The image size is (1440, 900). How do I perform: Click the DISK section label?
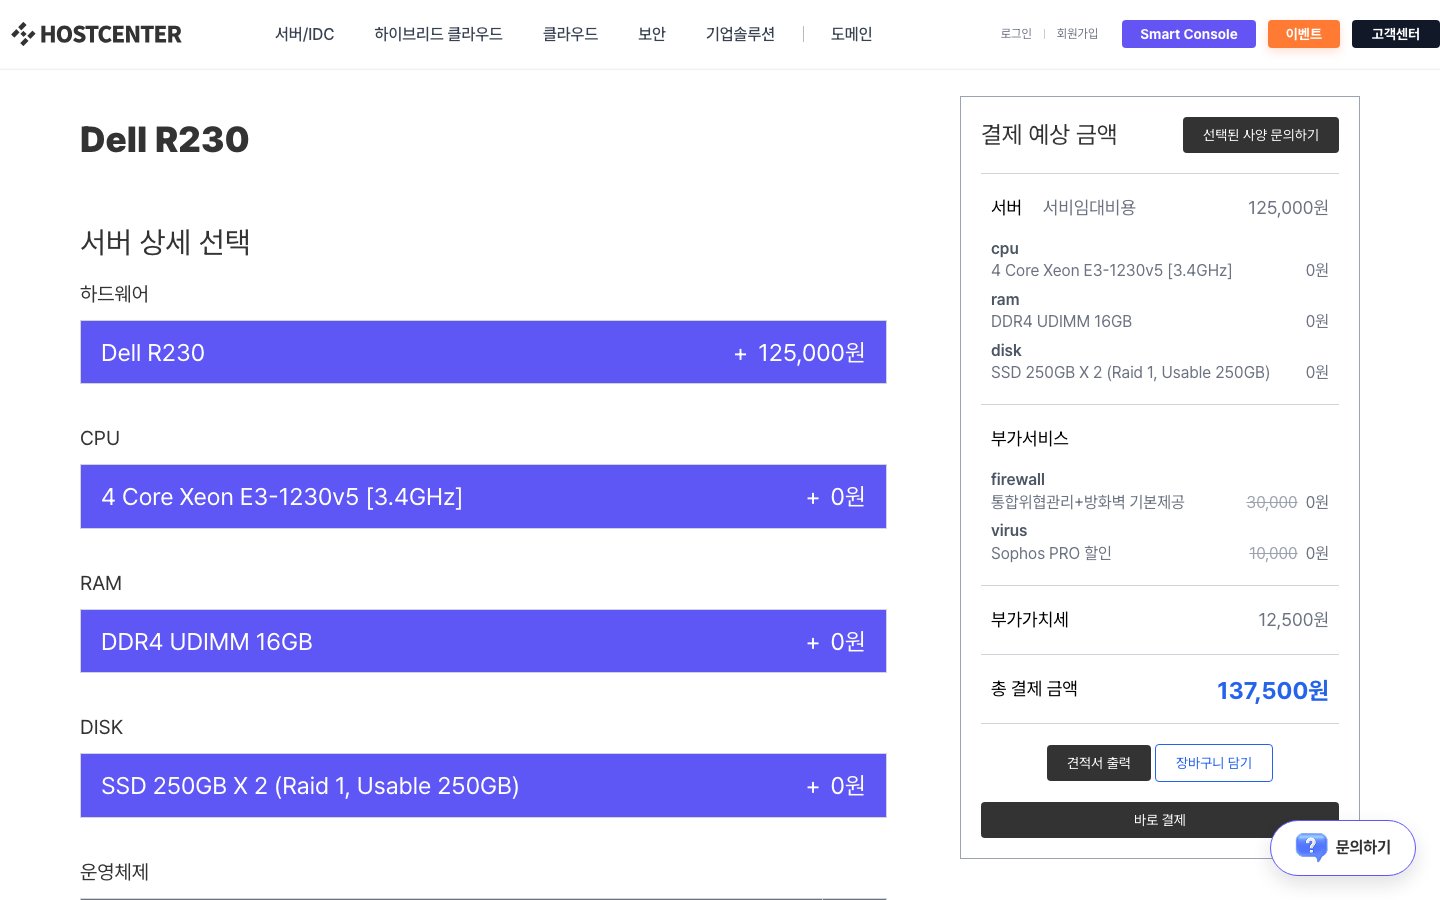[x=101, y=727]
